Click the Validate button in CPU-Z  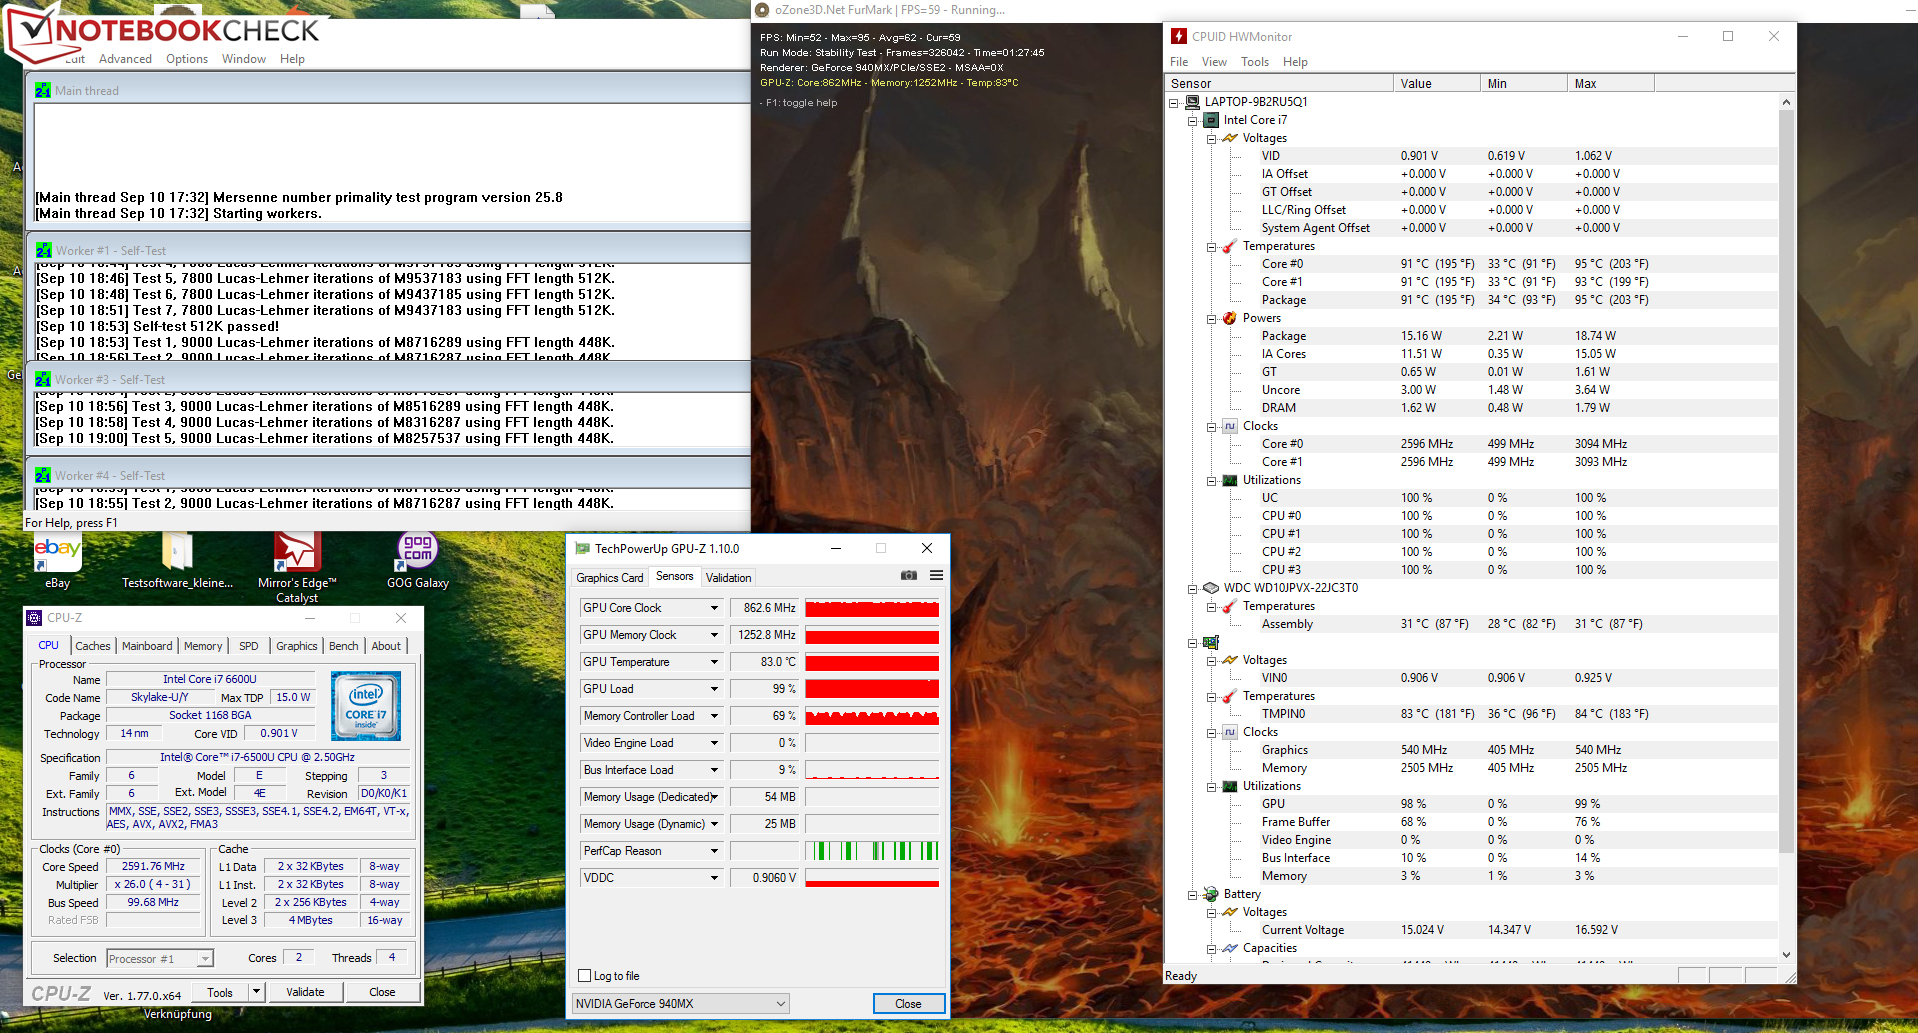click(x=305, y=992)
